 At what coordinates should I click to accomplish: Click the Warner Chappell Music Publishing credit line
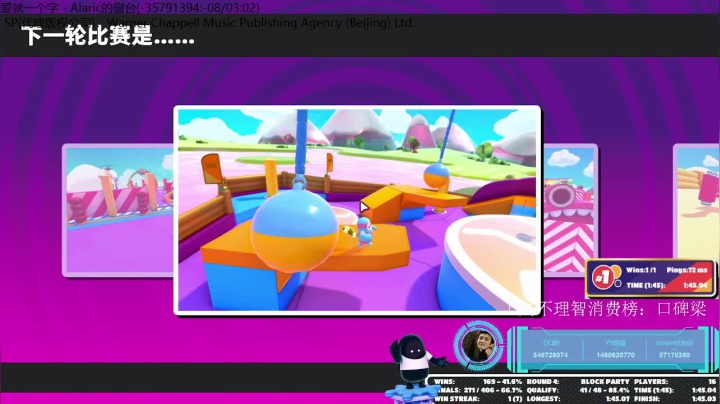pos(209,22)
